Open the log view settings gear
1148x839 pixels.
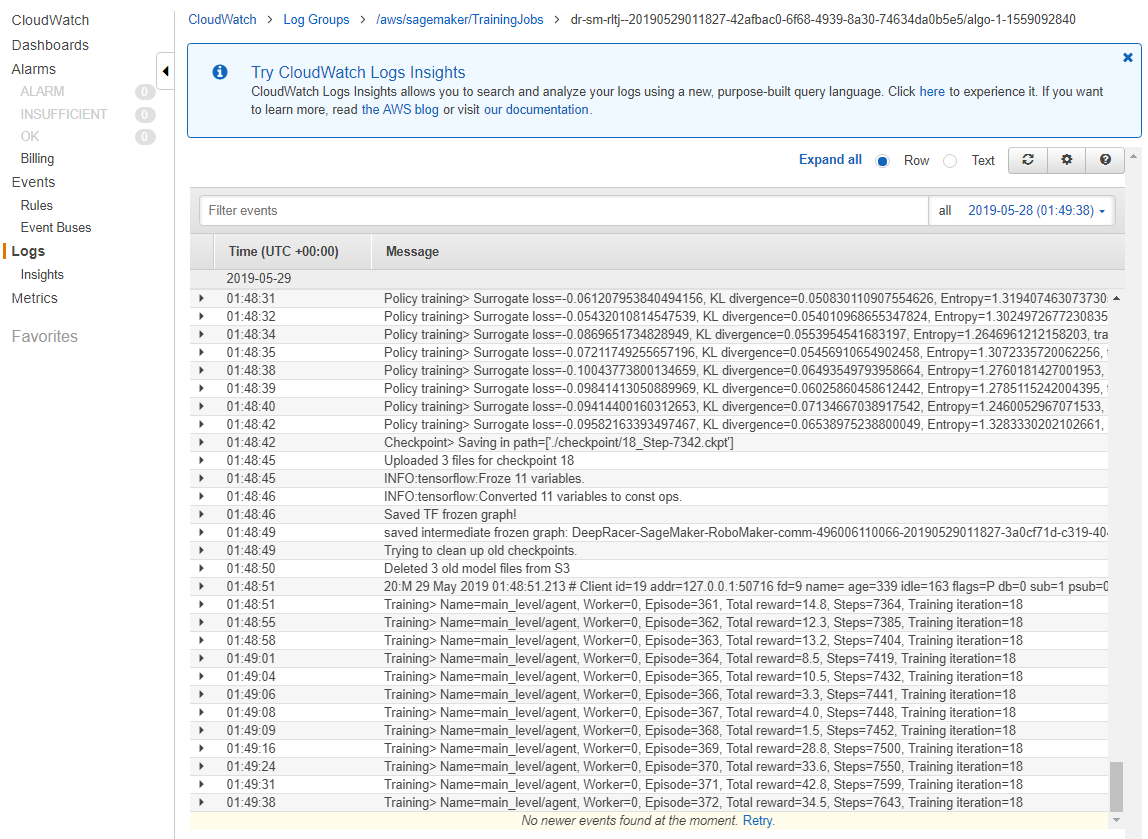pyautogui.click(x=1067, y=160)
